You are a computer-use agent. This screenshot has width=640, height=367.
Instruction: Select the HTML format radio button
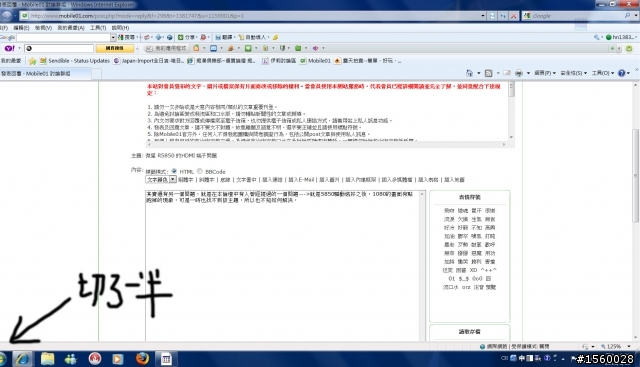pos(174,171)
